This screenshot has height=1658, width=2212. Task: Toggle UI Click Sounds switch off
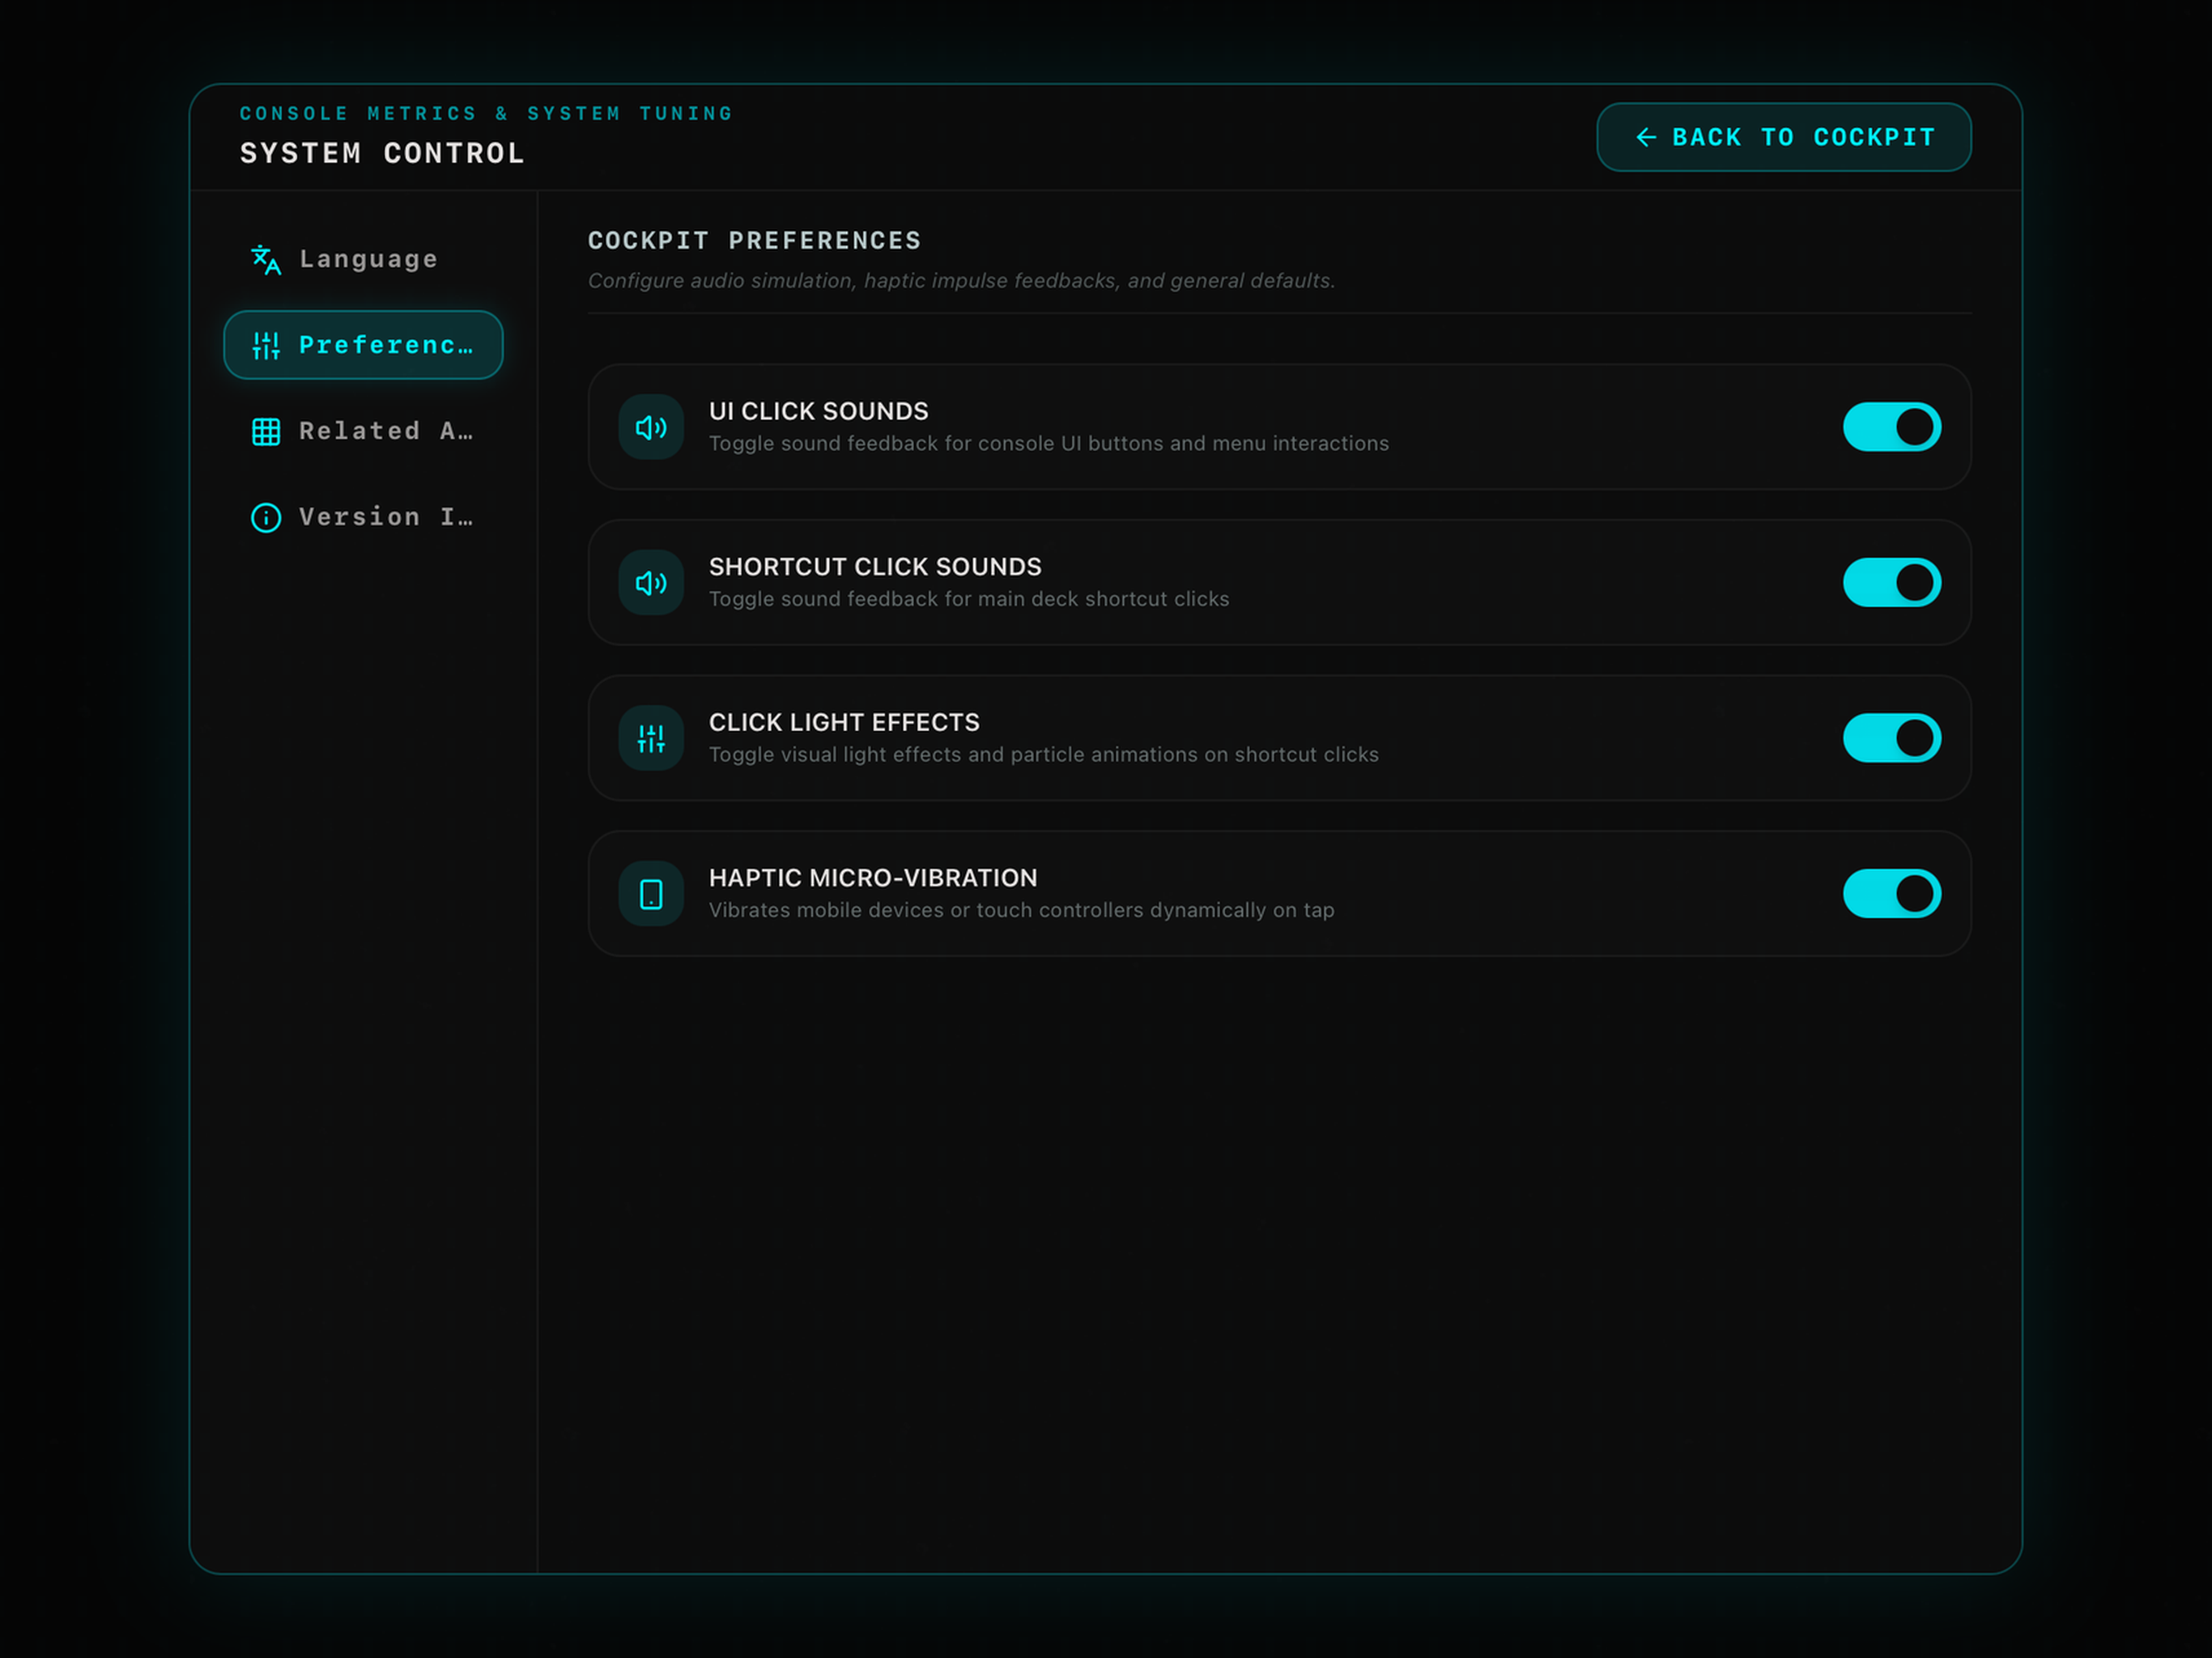[x=1892, y=427]
